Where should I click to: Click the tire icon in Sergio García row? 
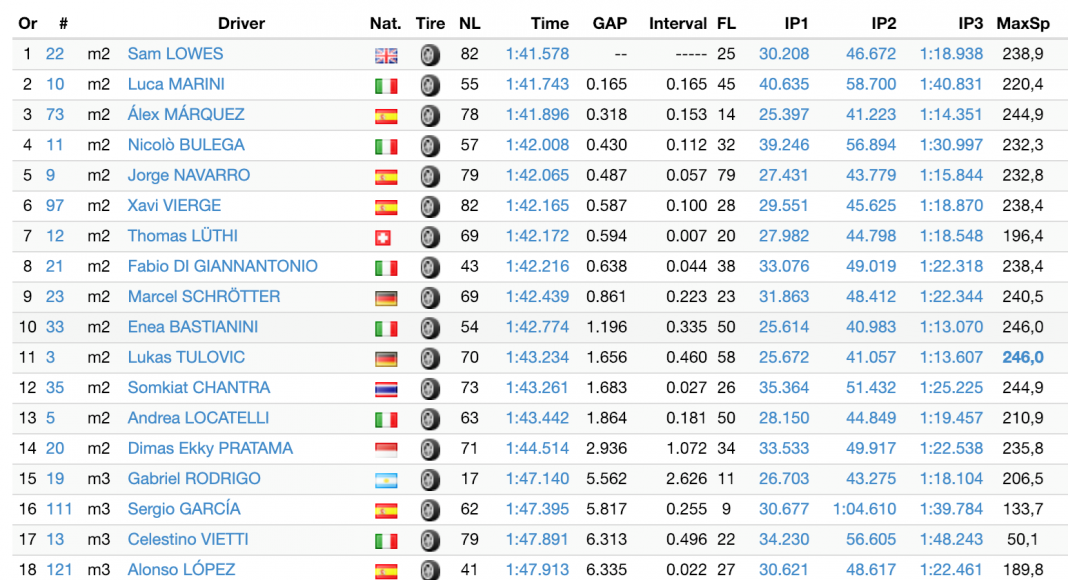(x=430, y=510)
